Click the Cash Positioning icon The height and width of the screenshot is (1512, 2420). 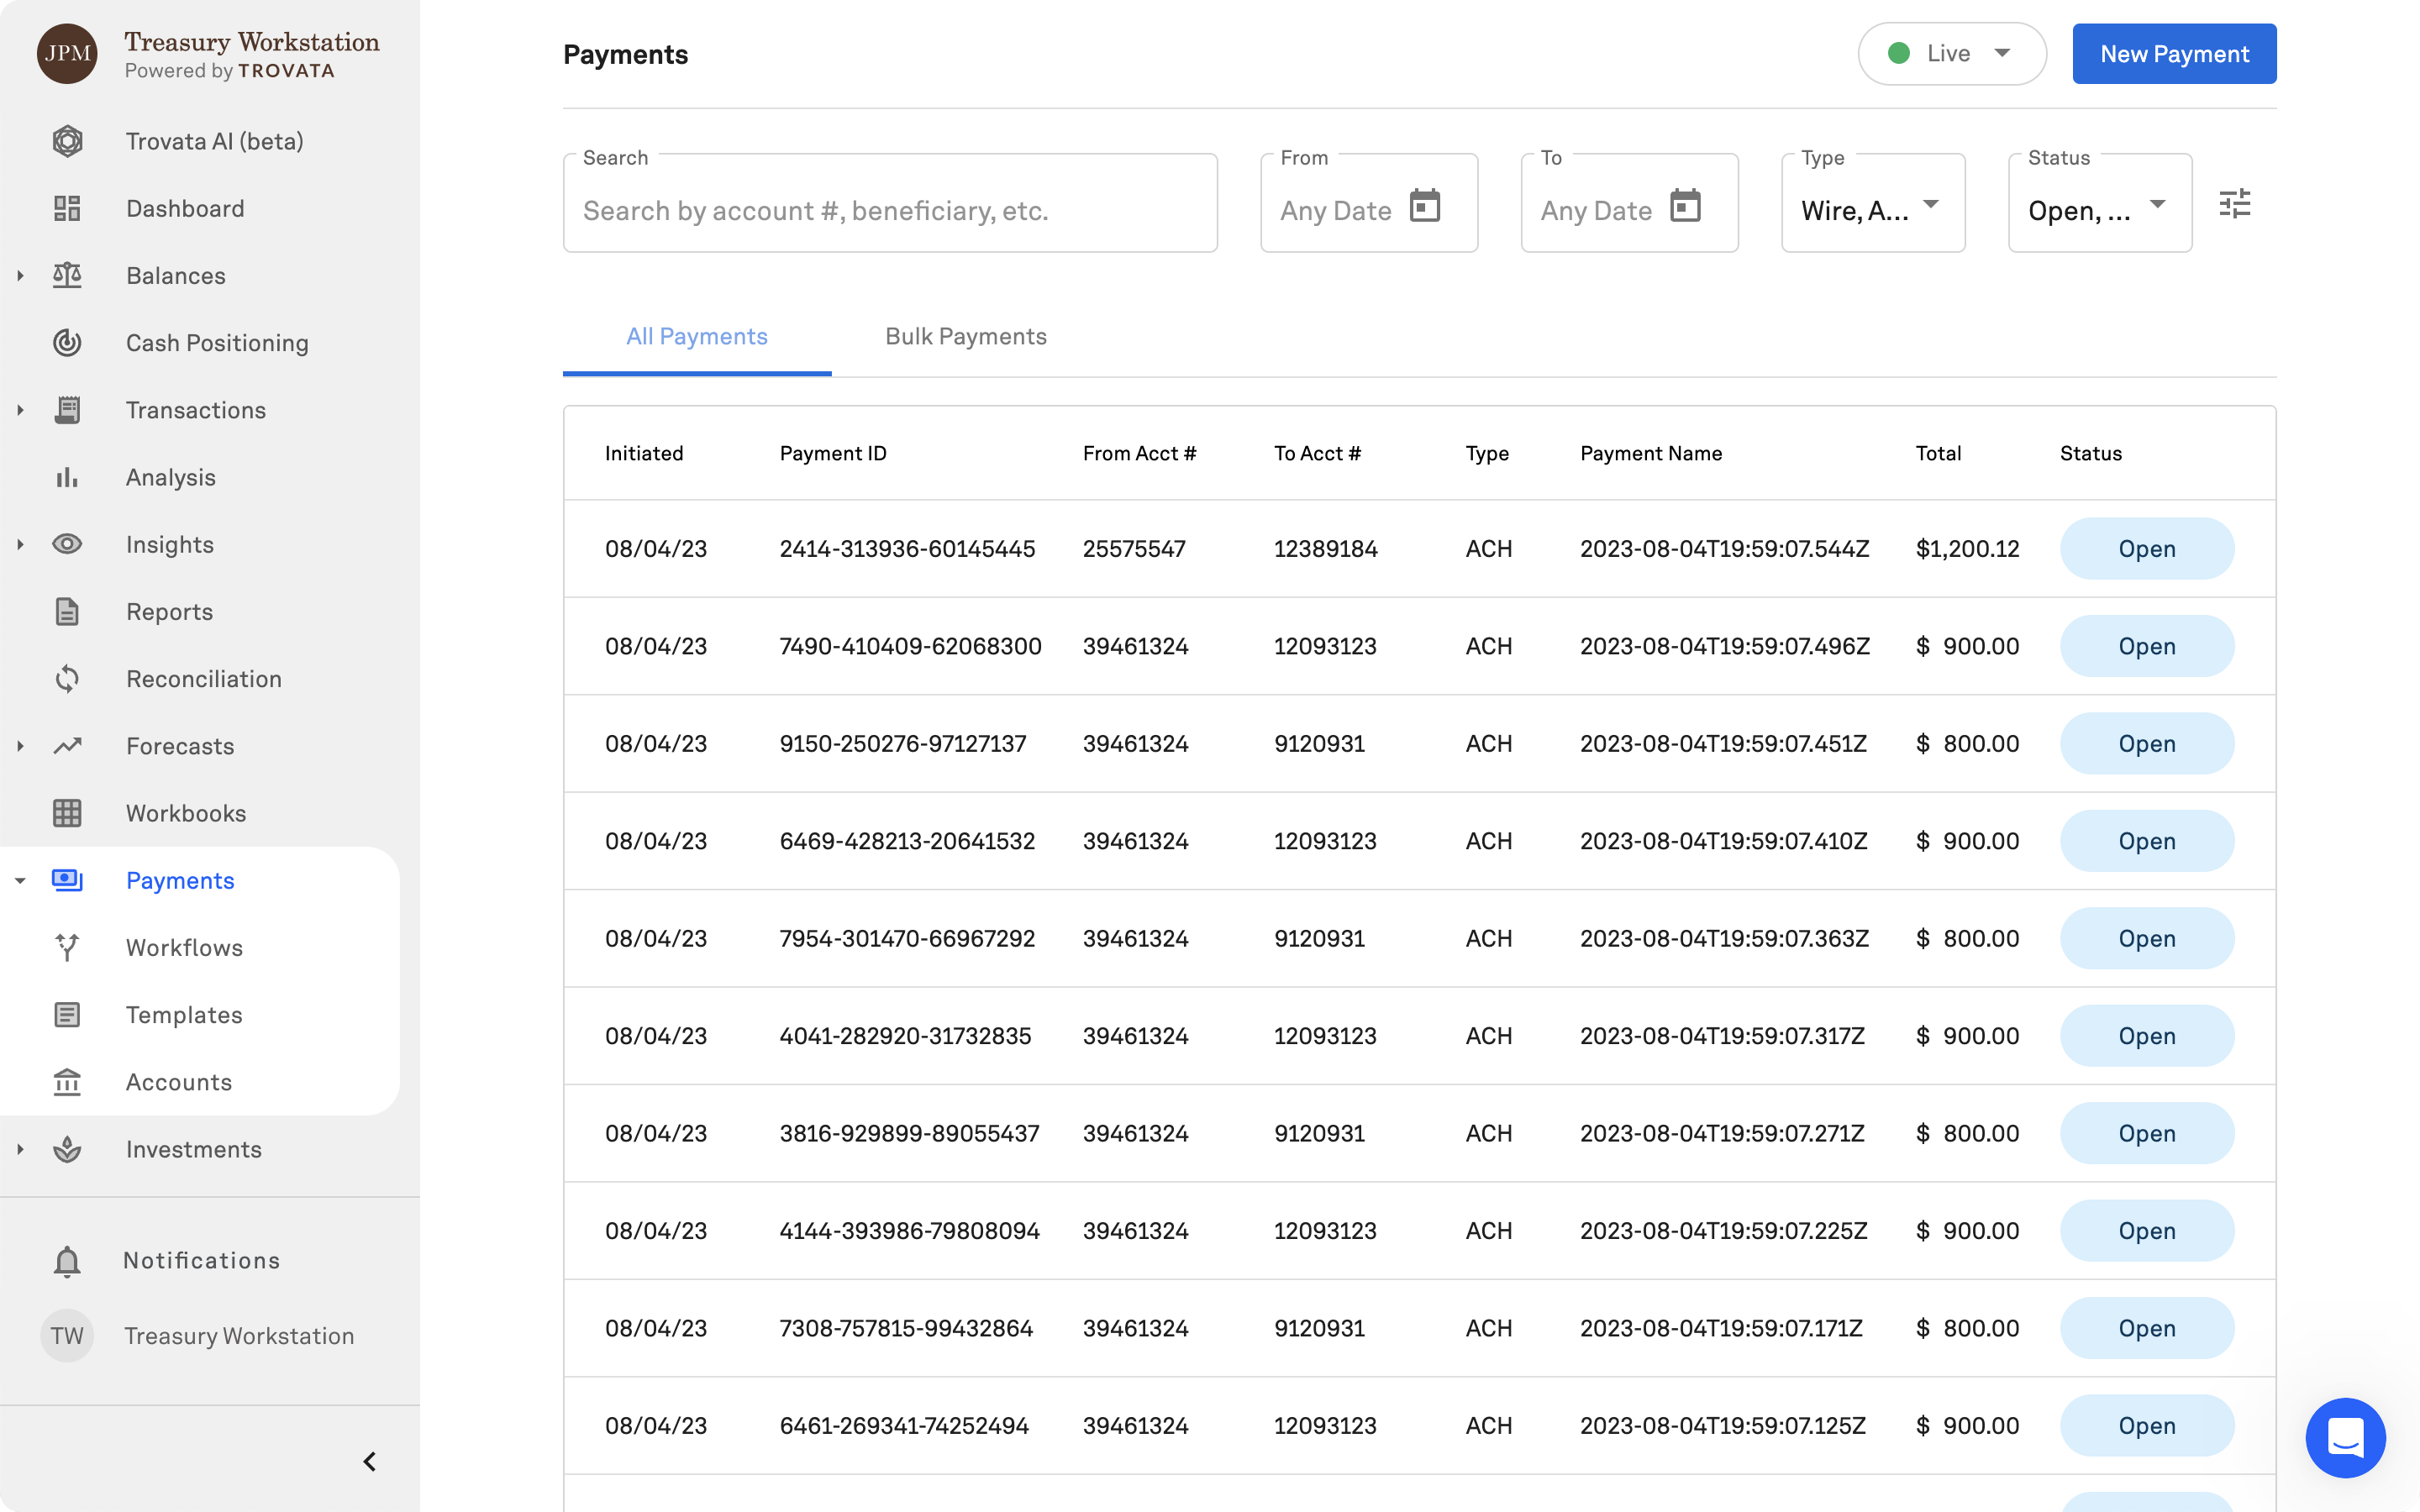click(67, 343)
